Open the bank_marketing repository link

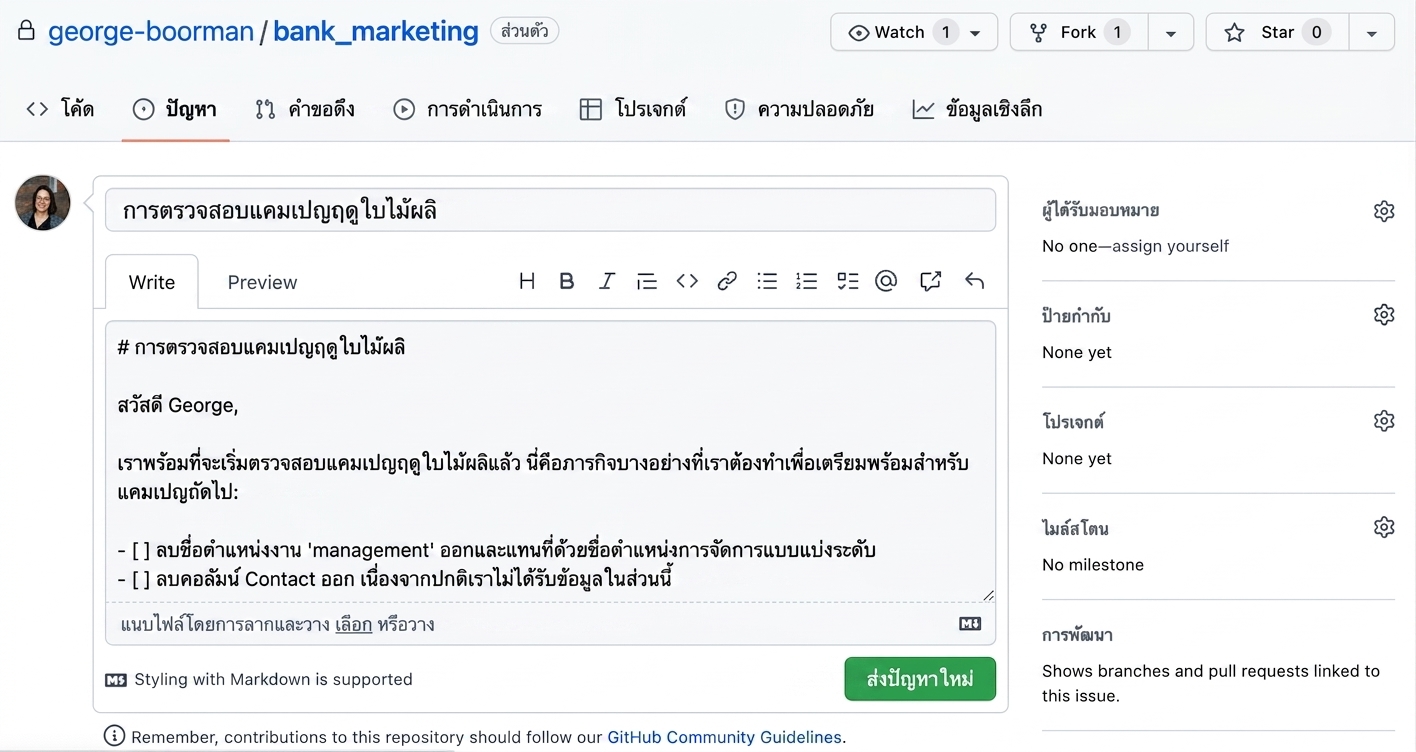[x=376, y=32]
